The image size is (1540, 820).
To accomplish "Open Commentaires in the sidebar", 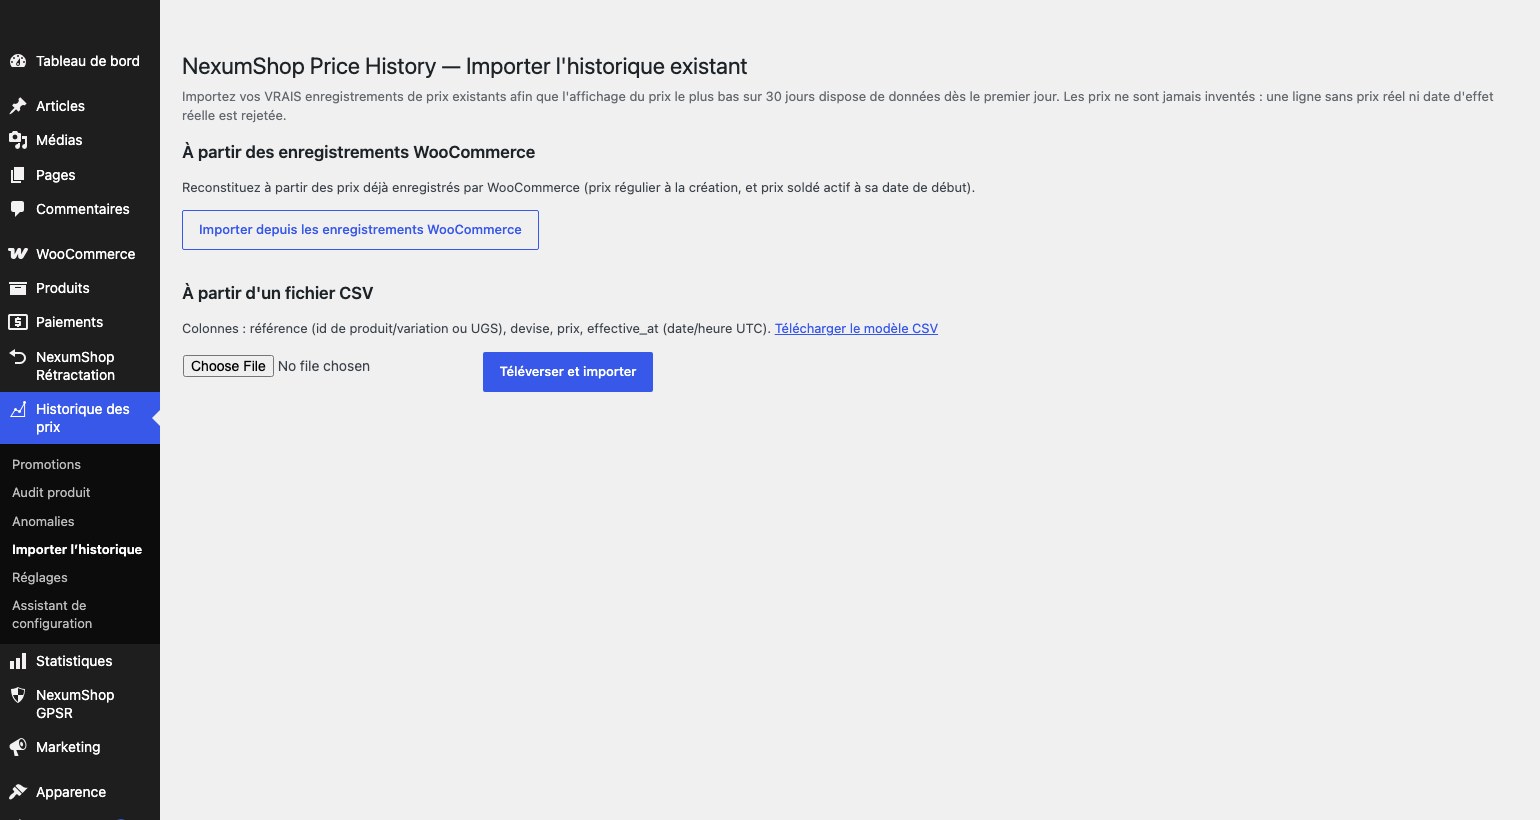I will pos(80,209).
